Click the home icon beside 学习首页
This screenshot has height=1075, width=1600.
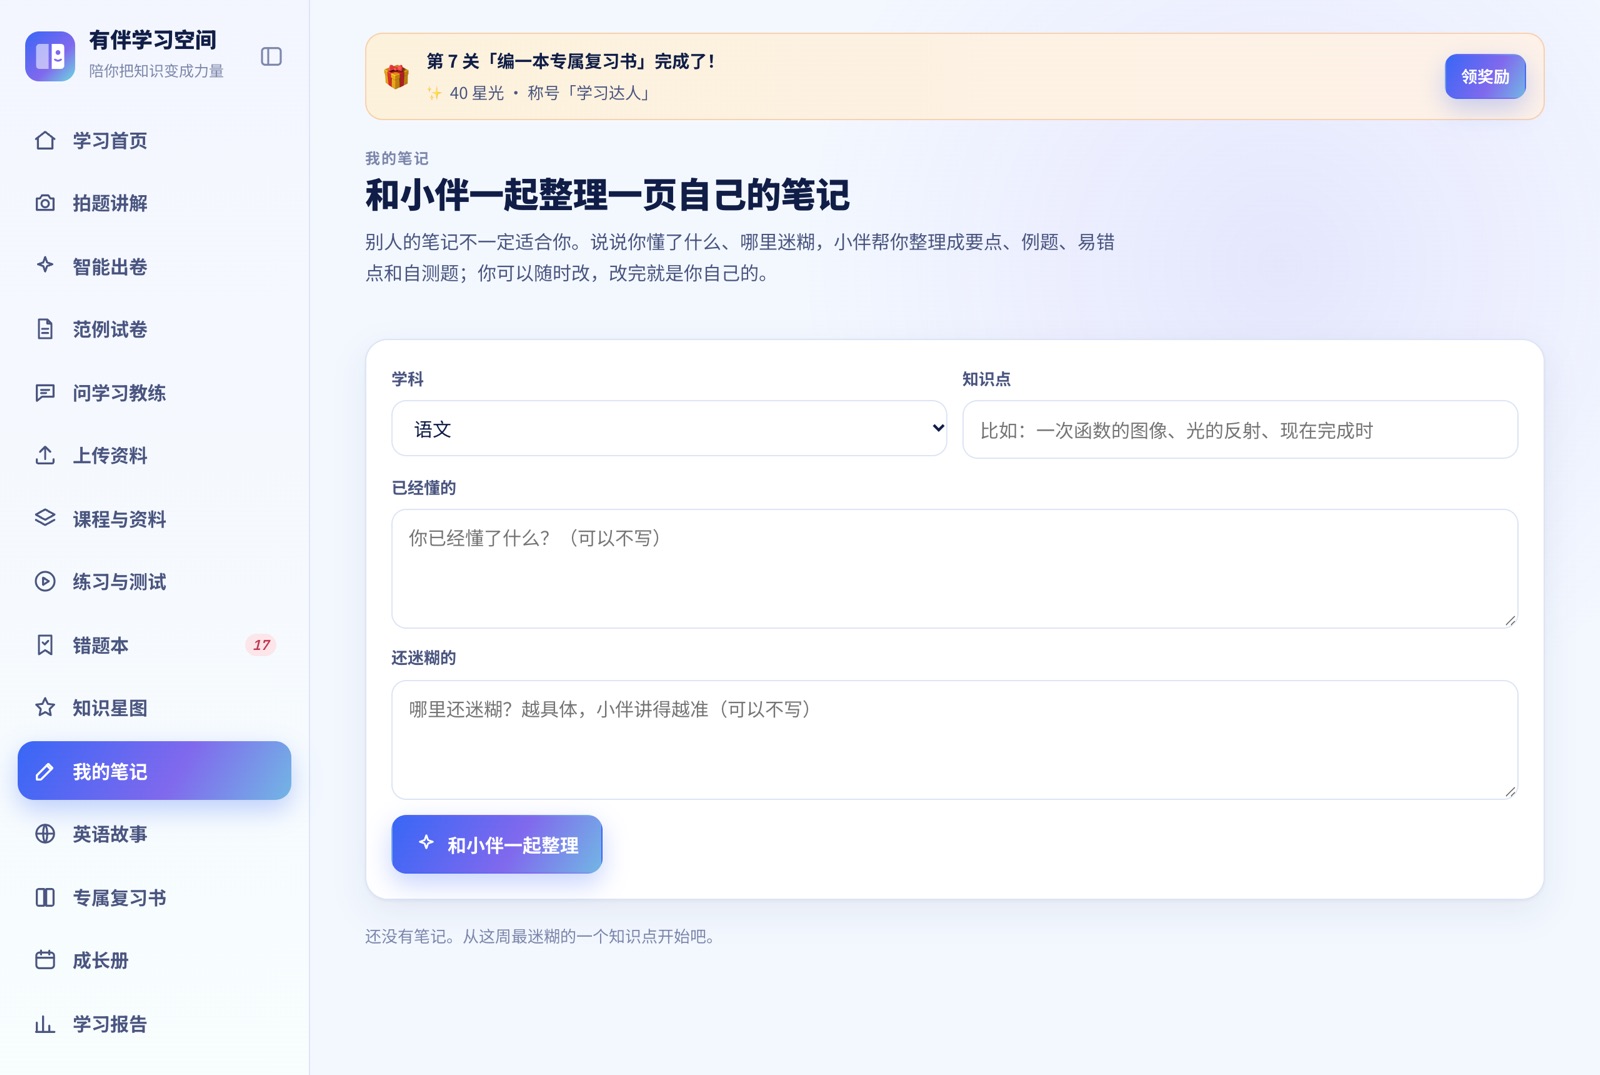coord(45,140)
